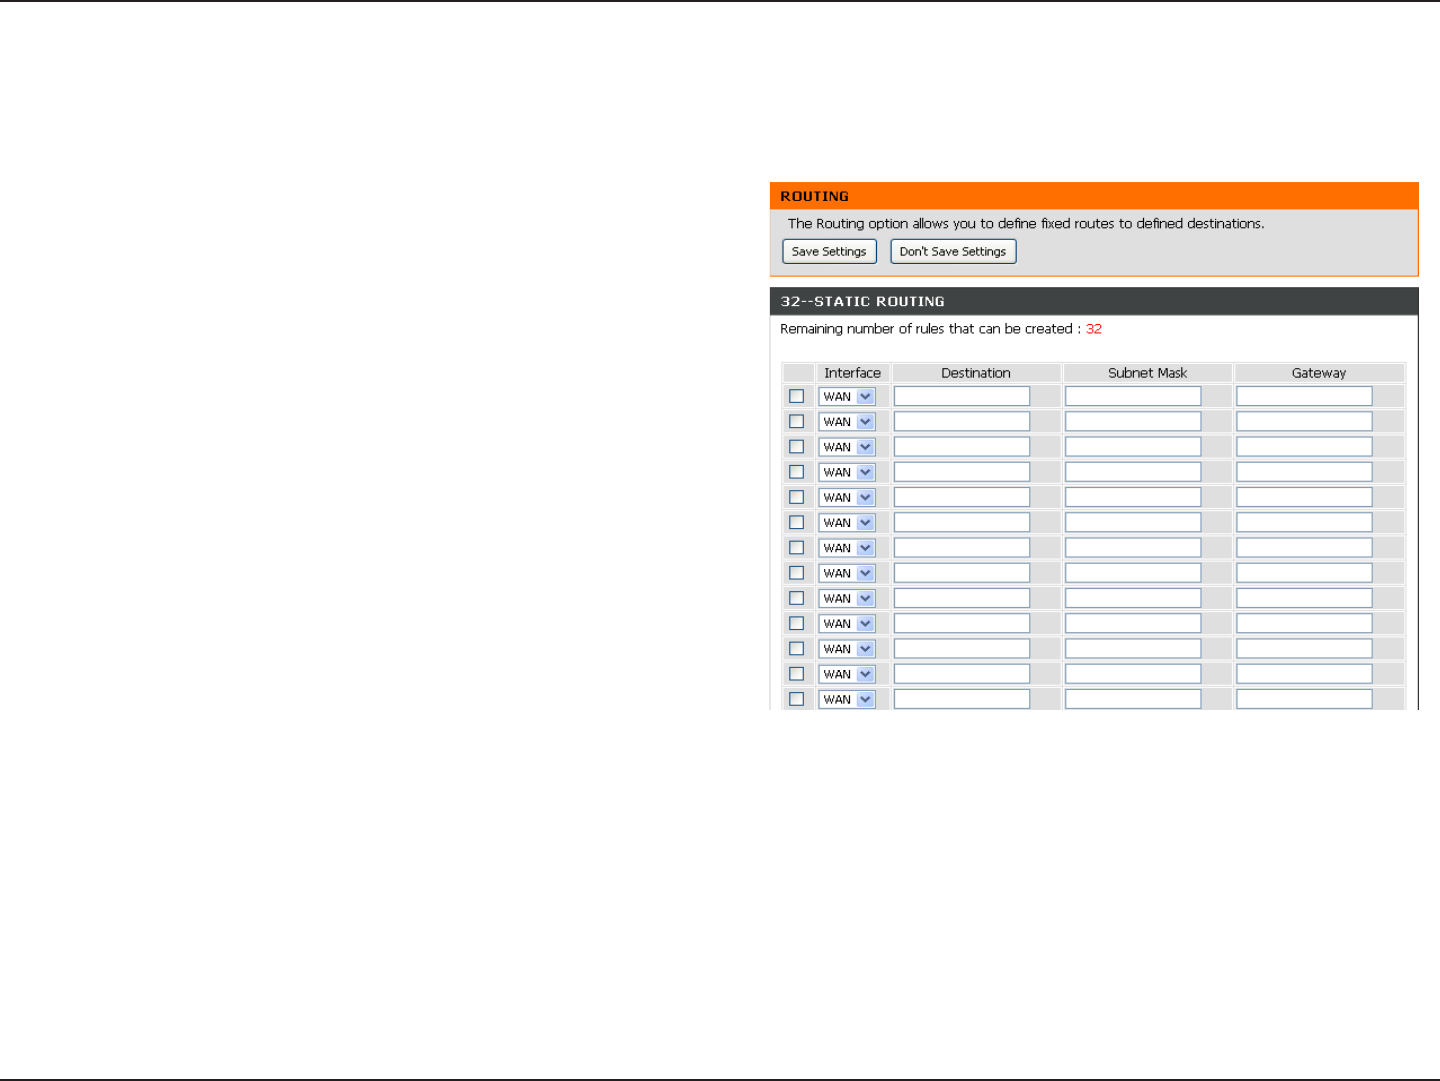Enable the sixth routing row checkbox
Viewport: 1440px width, 1081px height.
(796, 522)
